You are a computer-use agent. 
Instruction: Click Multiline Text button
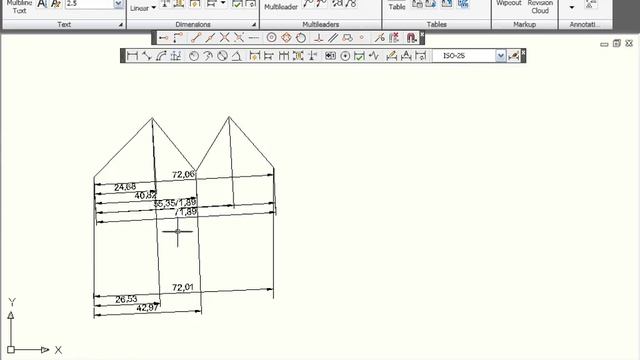[19, 7]
